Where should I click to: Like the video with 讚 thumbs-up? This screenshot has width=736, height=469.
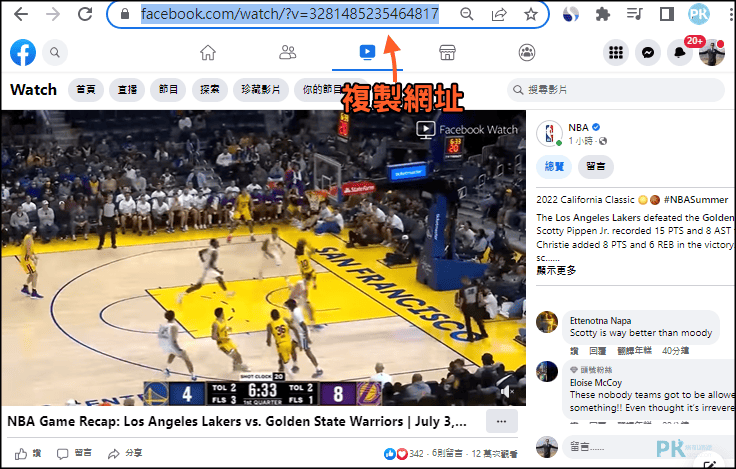(x=28, y=454)
